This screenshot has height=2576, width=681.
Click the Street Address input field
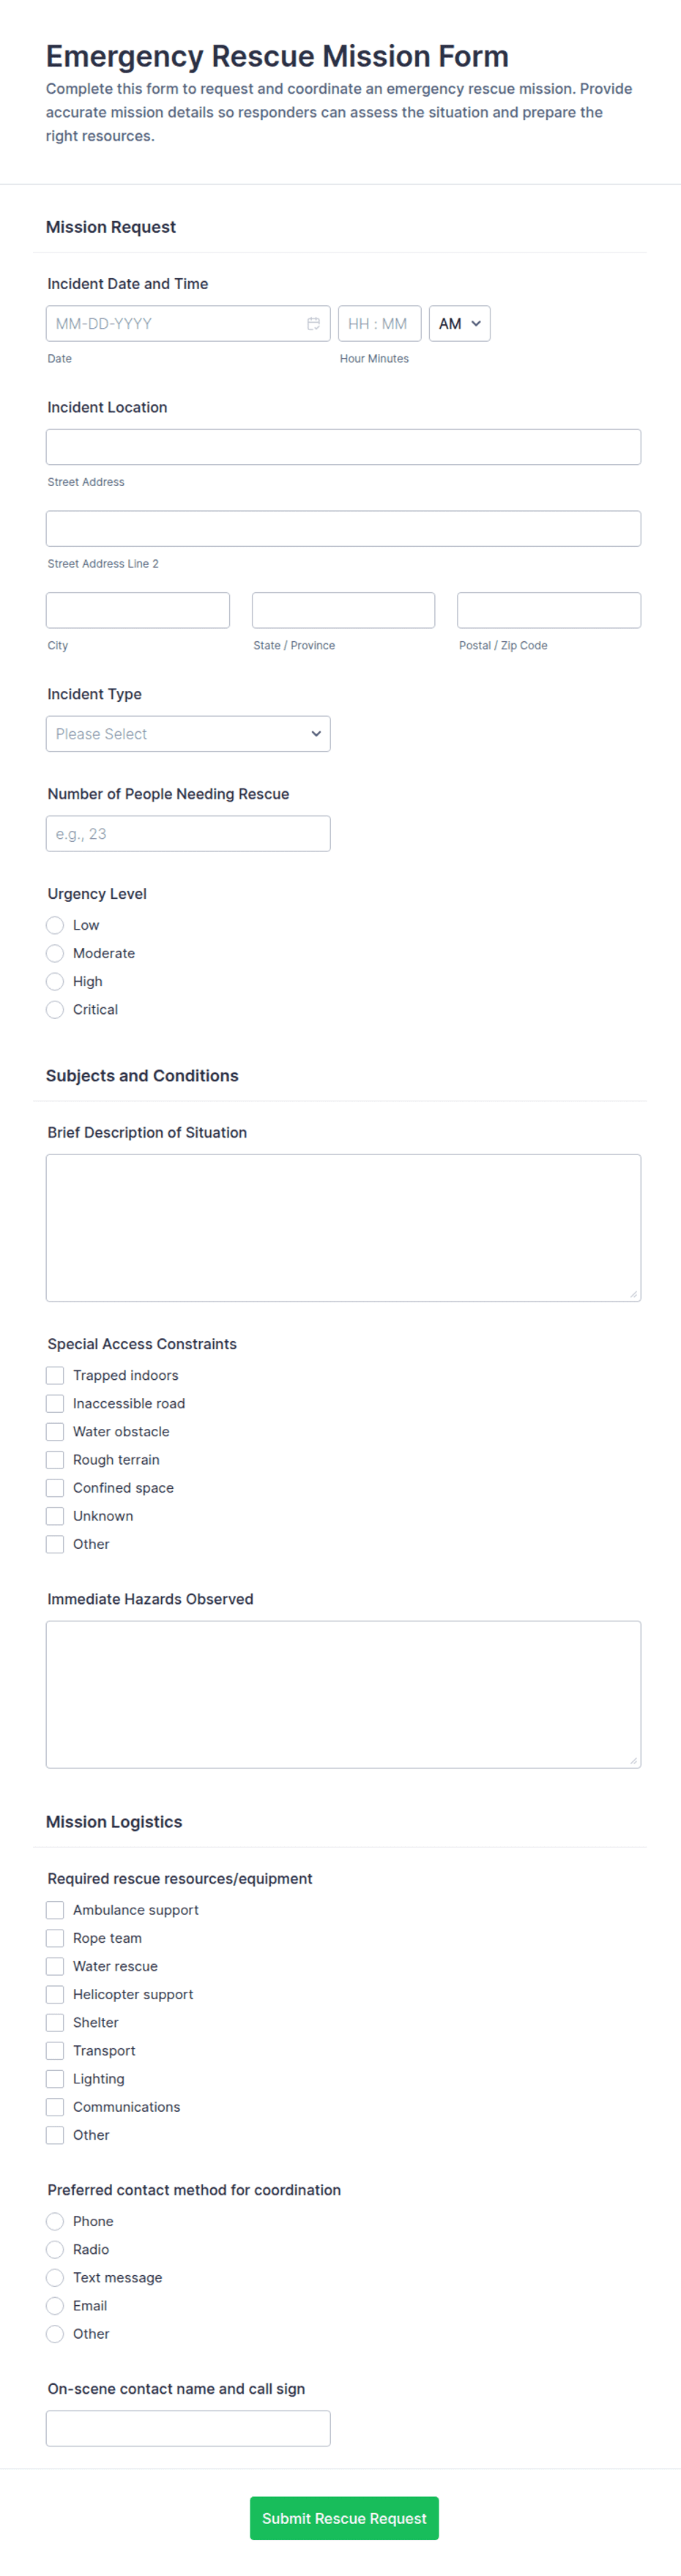click(343, 447)
